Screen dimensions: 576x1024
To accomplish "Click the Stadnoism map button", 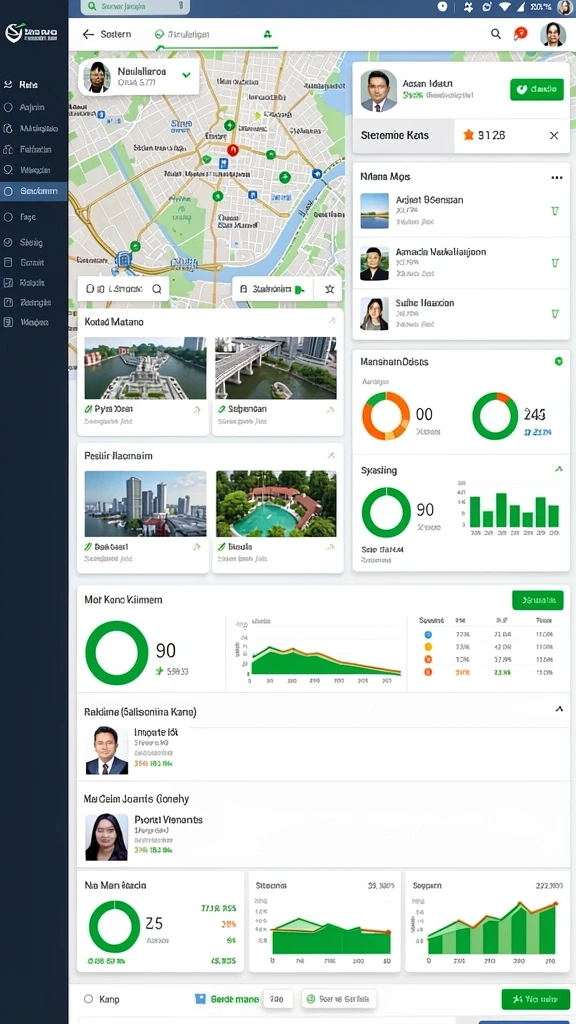I will click(273, 289).
